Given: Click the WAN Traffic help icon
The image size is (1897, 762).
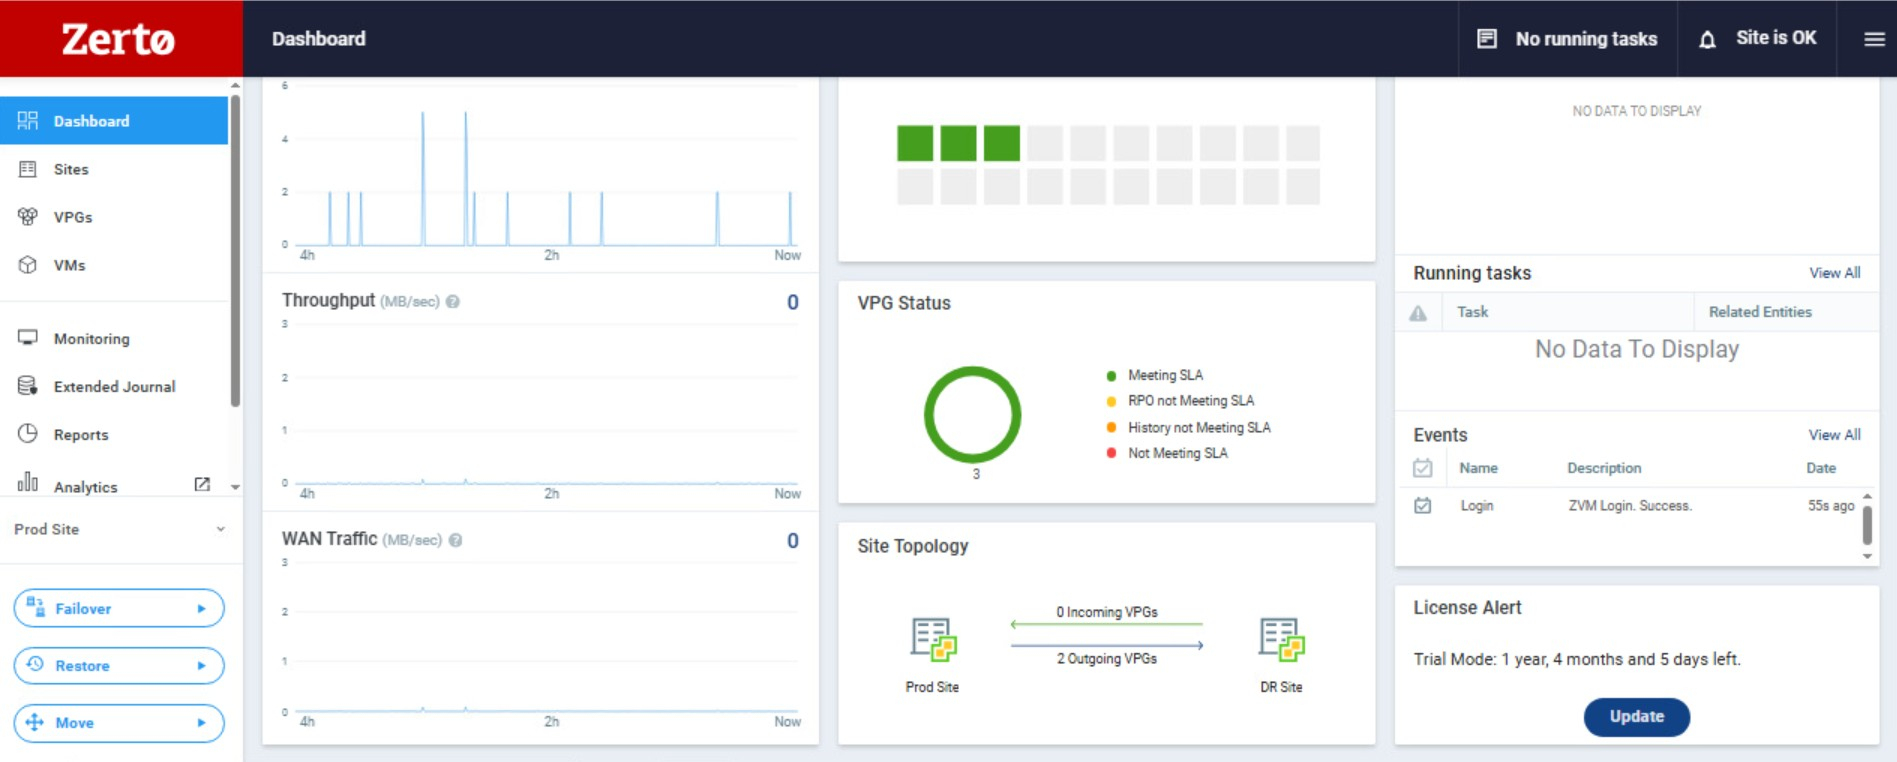Looking at the screenshot, I should (456, 540).
